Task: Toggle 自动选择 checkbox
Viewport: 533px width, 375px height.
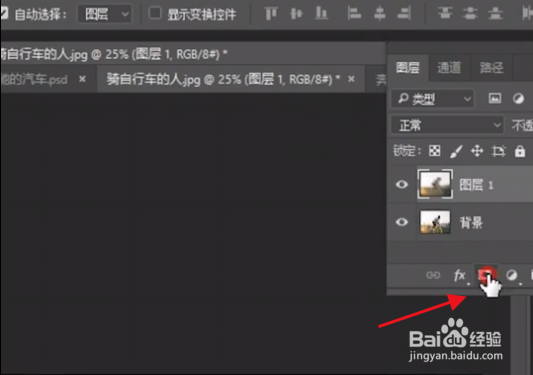Action: click(x=4, y=14)
